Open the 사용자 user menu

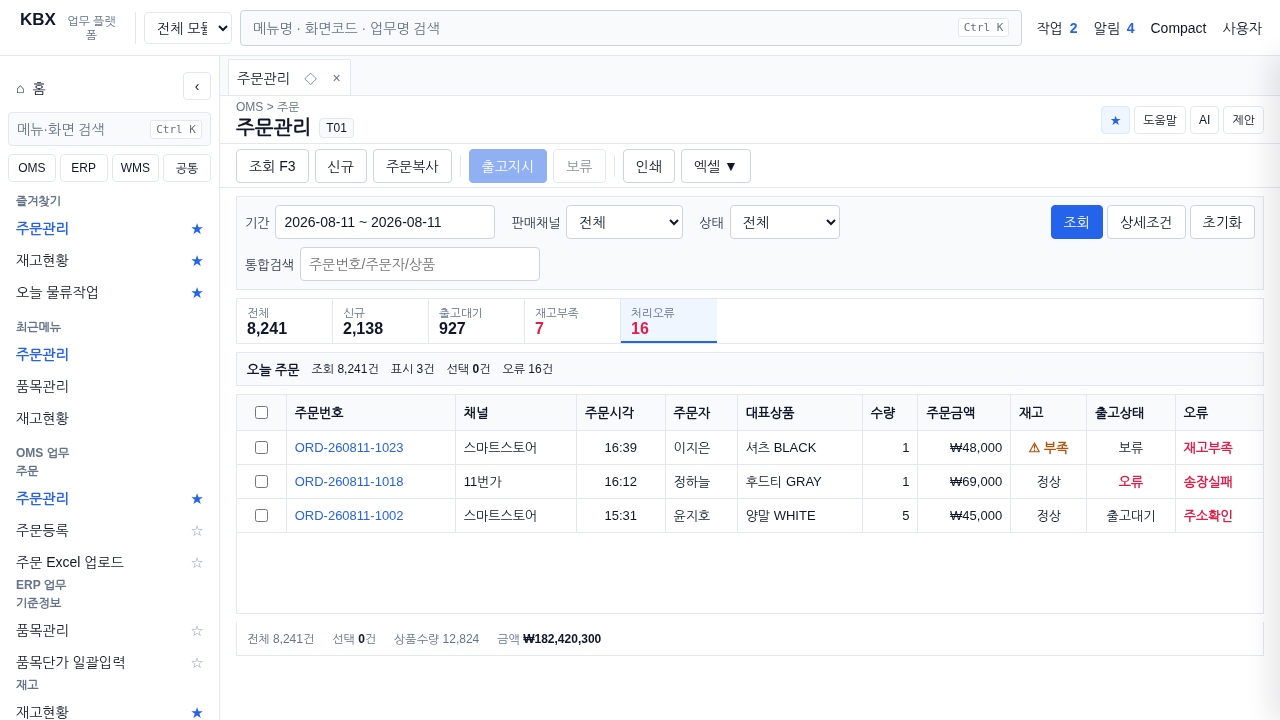pos(1242,28)
